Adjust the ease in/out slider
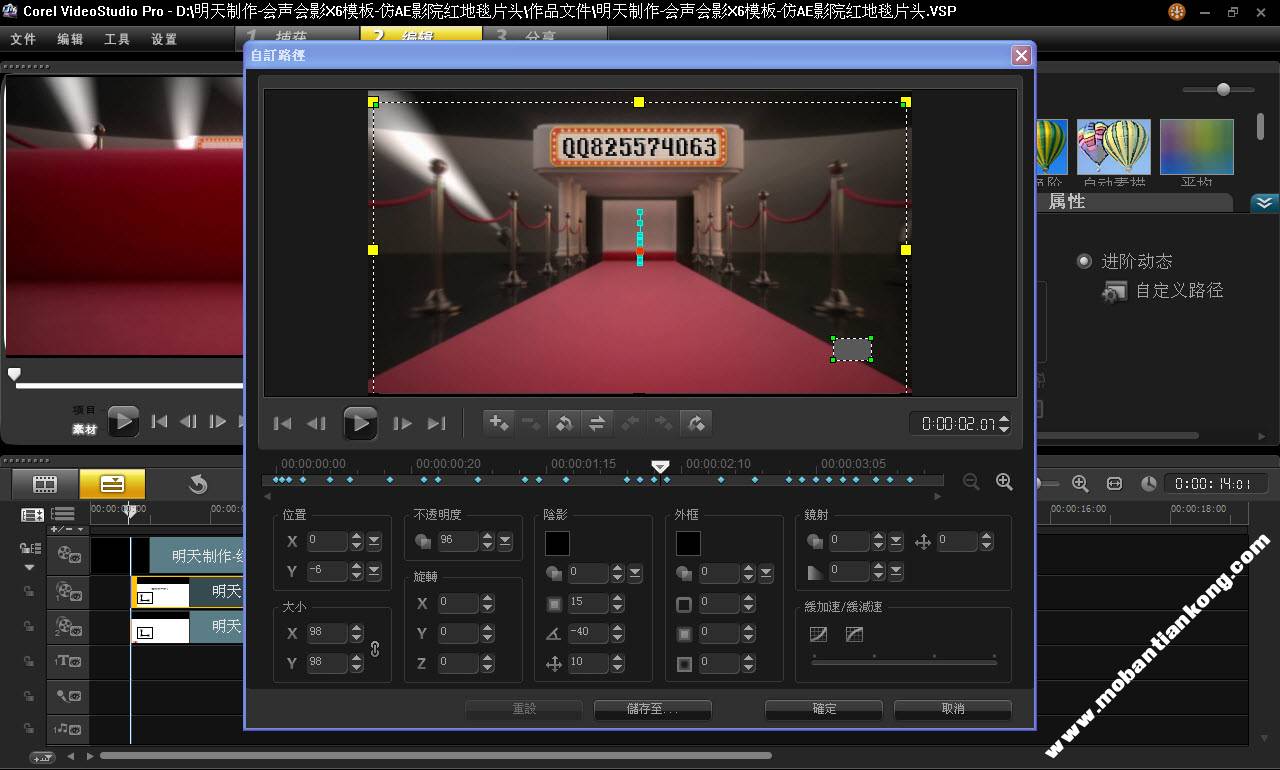Viewport: 1280px width, 770px height. (x=904, y=662)
